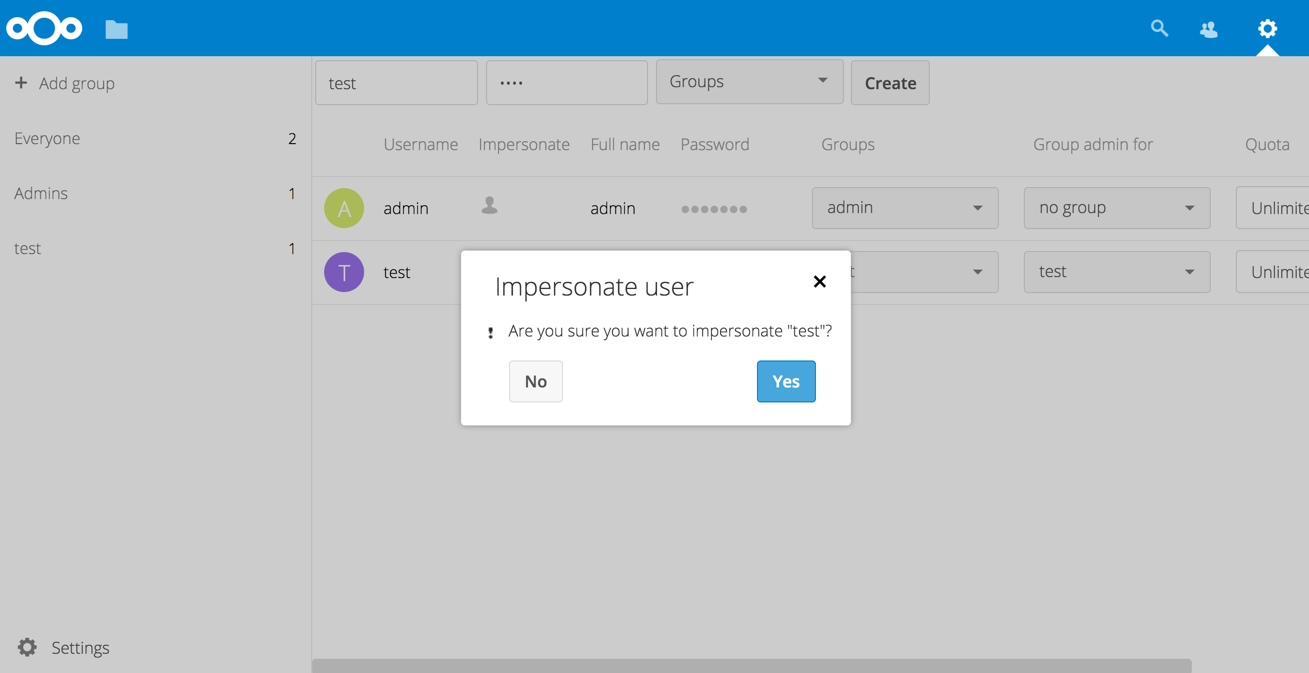The width and height of the screenshot is (1309, 673).
Task: Open the Files folder icon
Action: pyautogui.click(x=116, y=30)
